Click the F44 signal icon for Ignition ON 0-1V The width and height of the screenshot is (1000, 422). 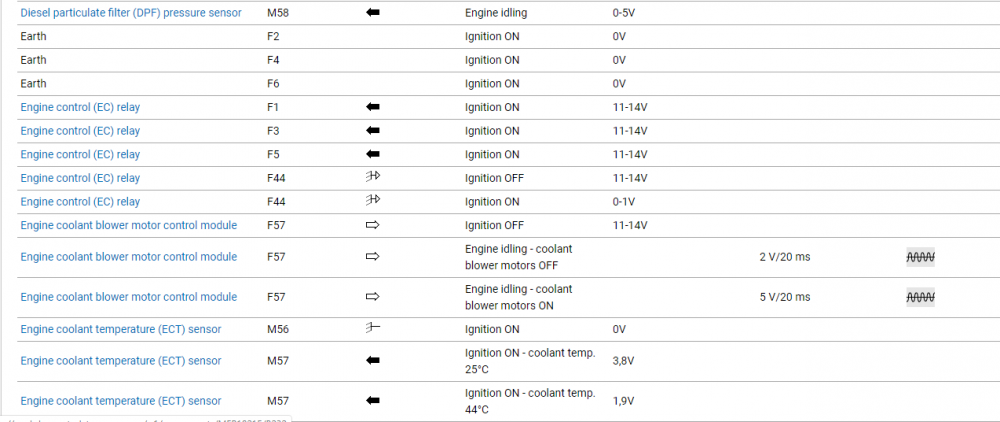(x=374, y=202)
